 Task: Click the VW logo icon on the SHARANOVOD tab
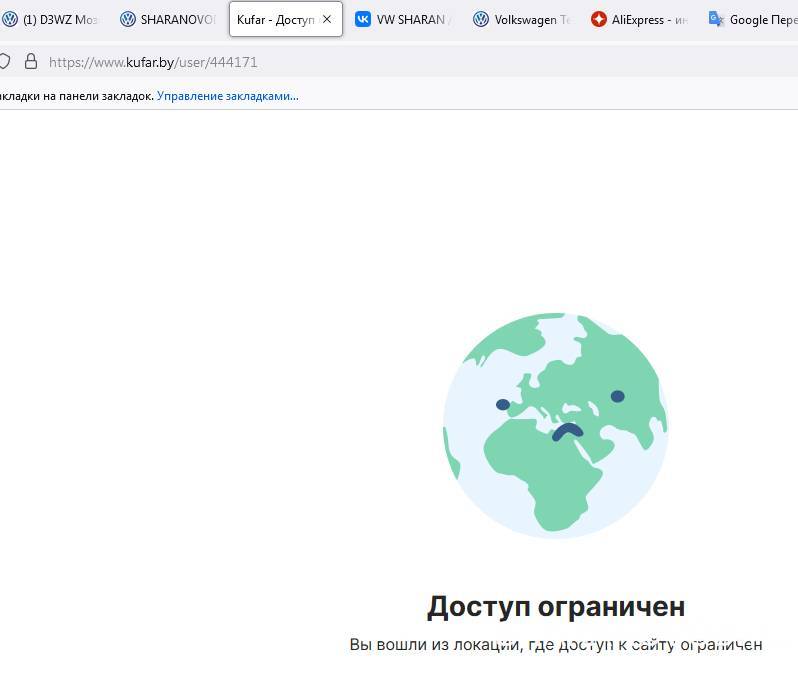(127, 19)
